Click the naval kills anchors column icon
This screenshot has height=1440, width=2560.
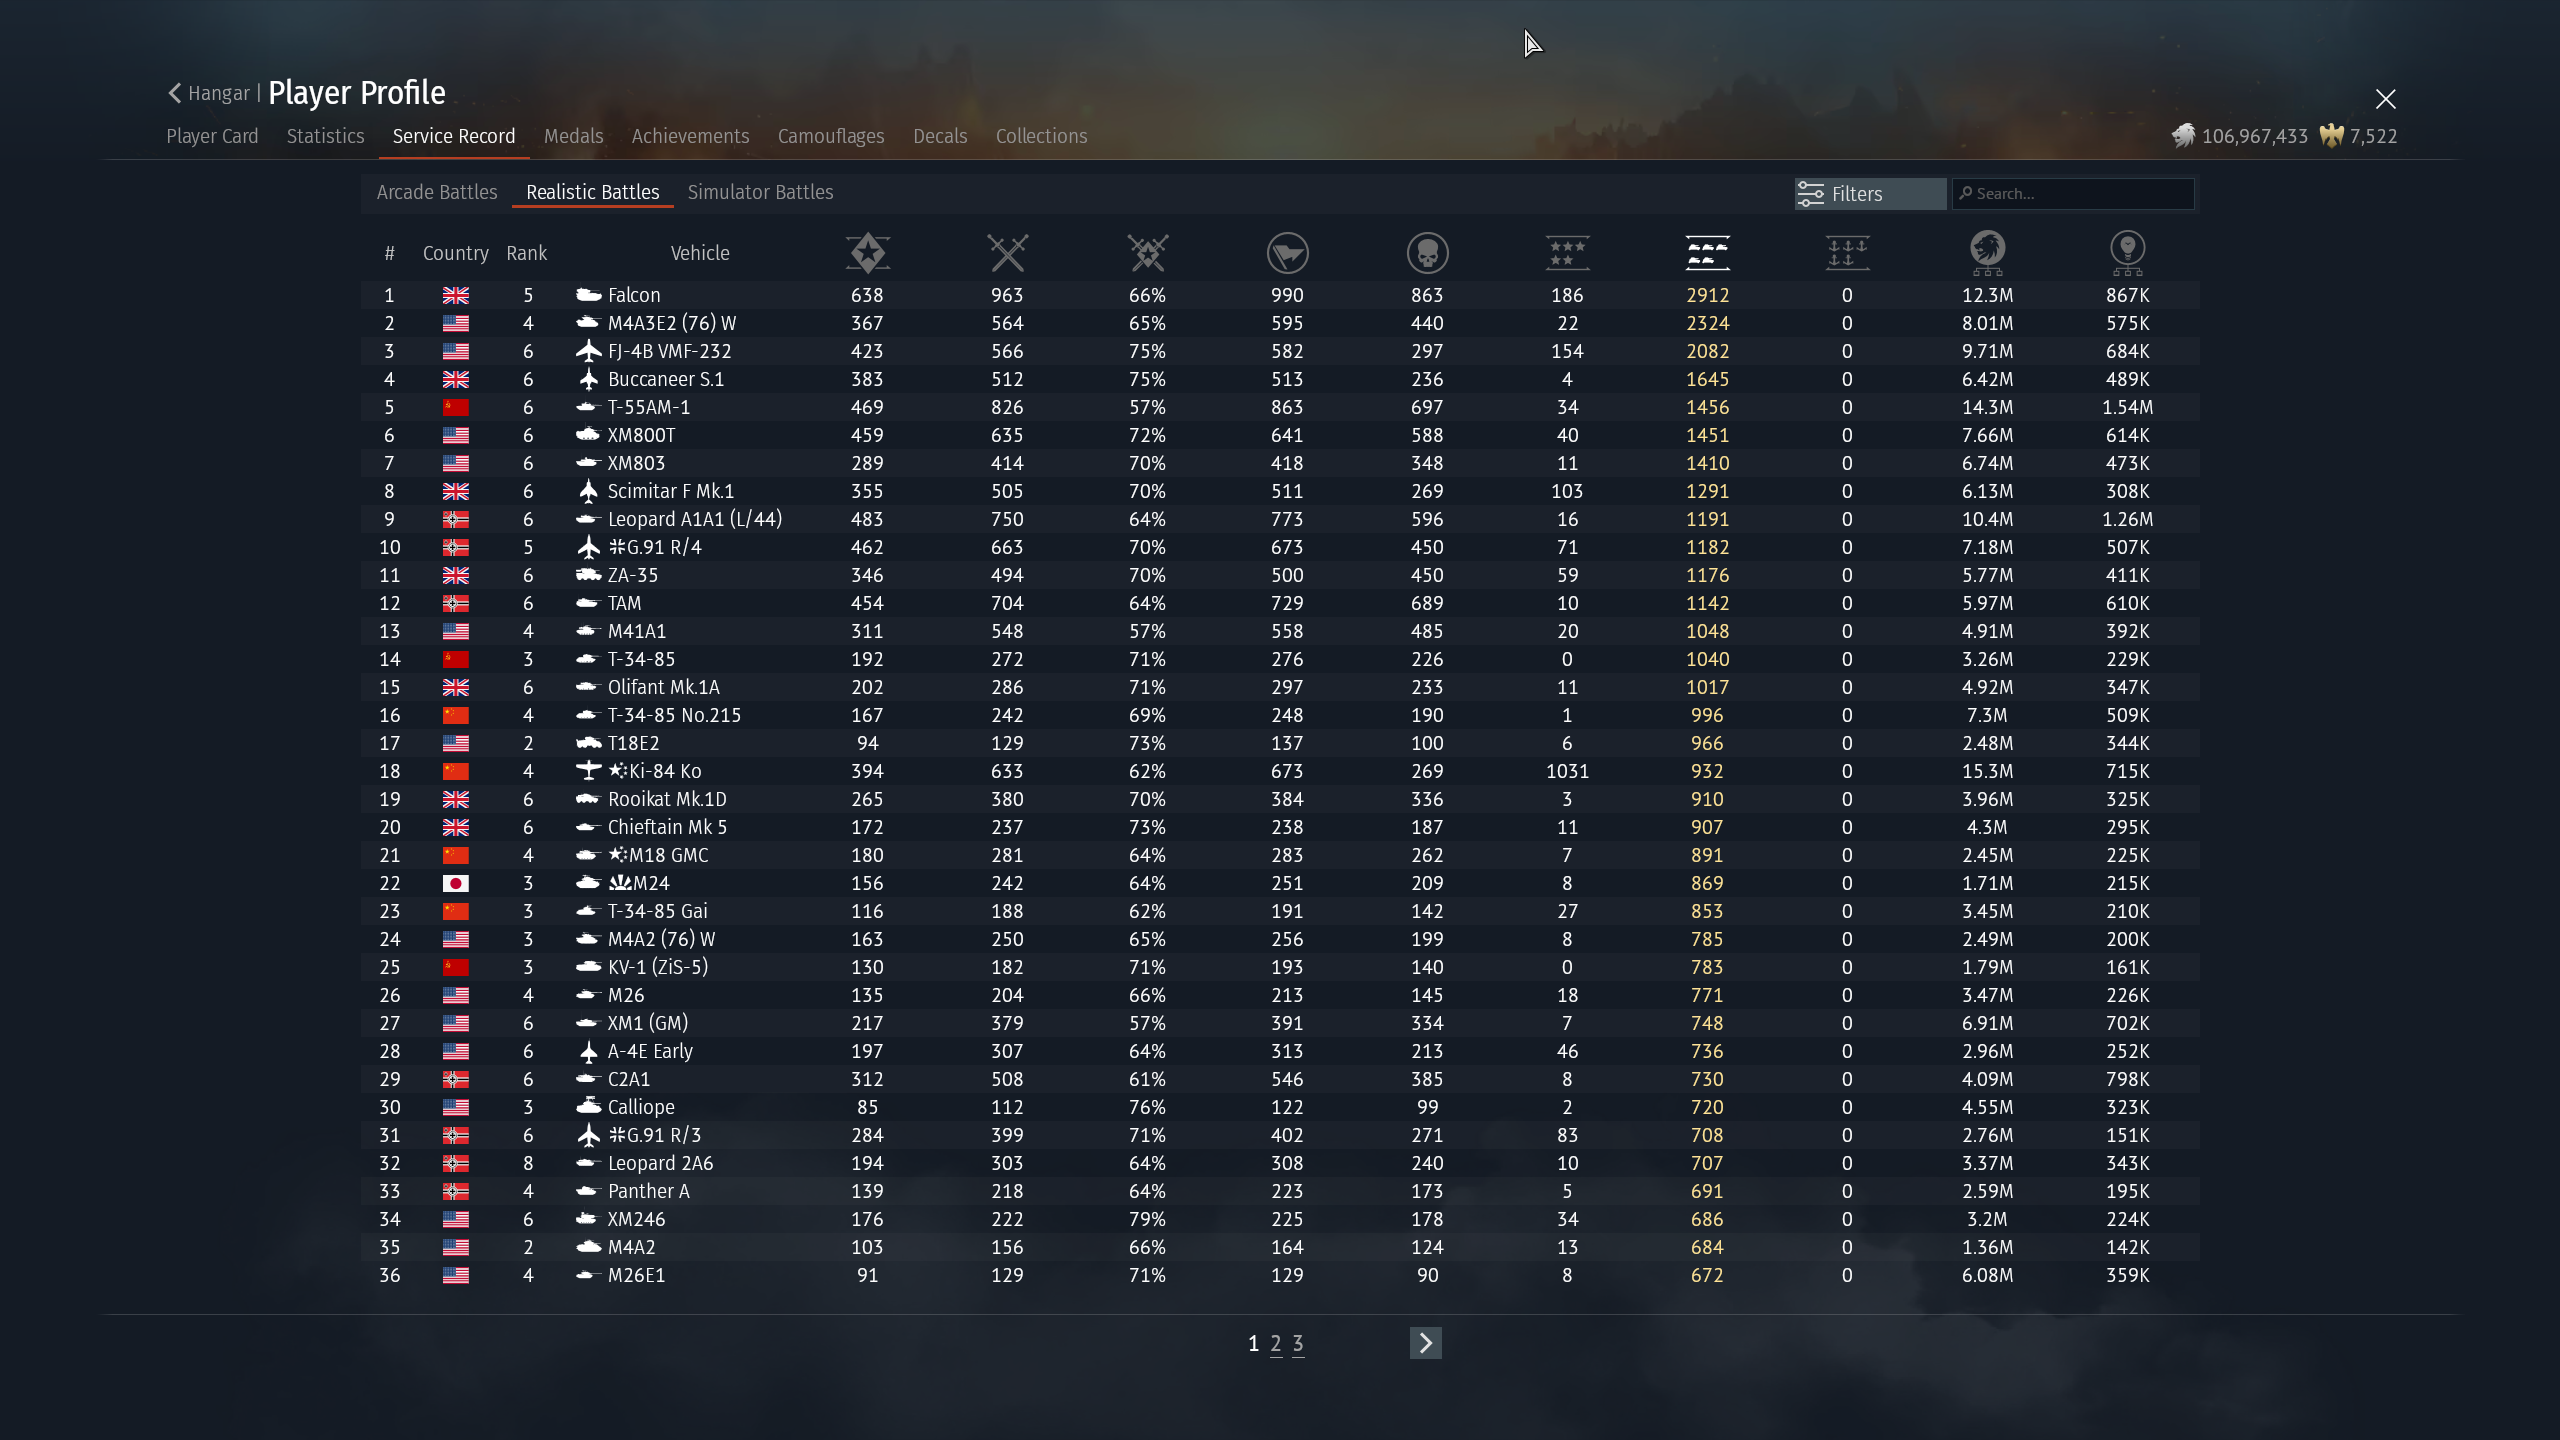point(1847,253)
